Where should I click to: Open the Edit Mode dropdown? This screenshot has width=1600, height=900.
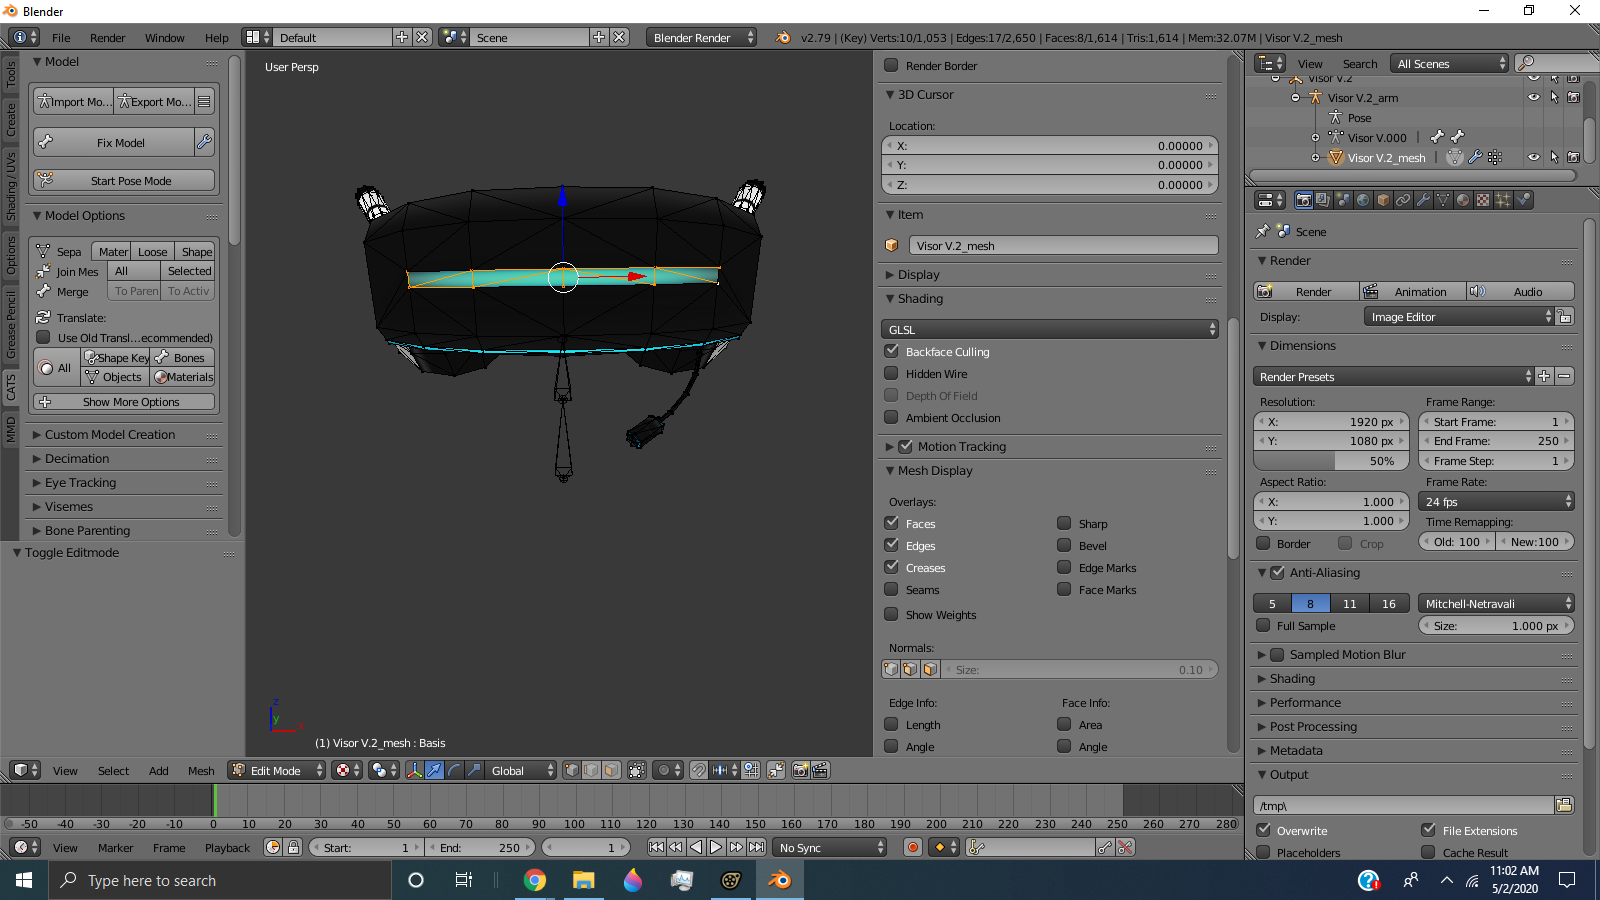[x=277, y=770]
